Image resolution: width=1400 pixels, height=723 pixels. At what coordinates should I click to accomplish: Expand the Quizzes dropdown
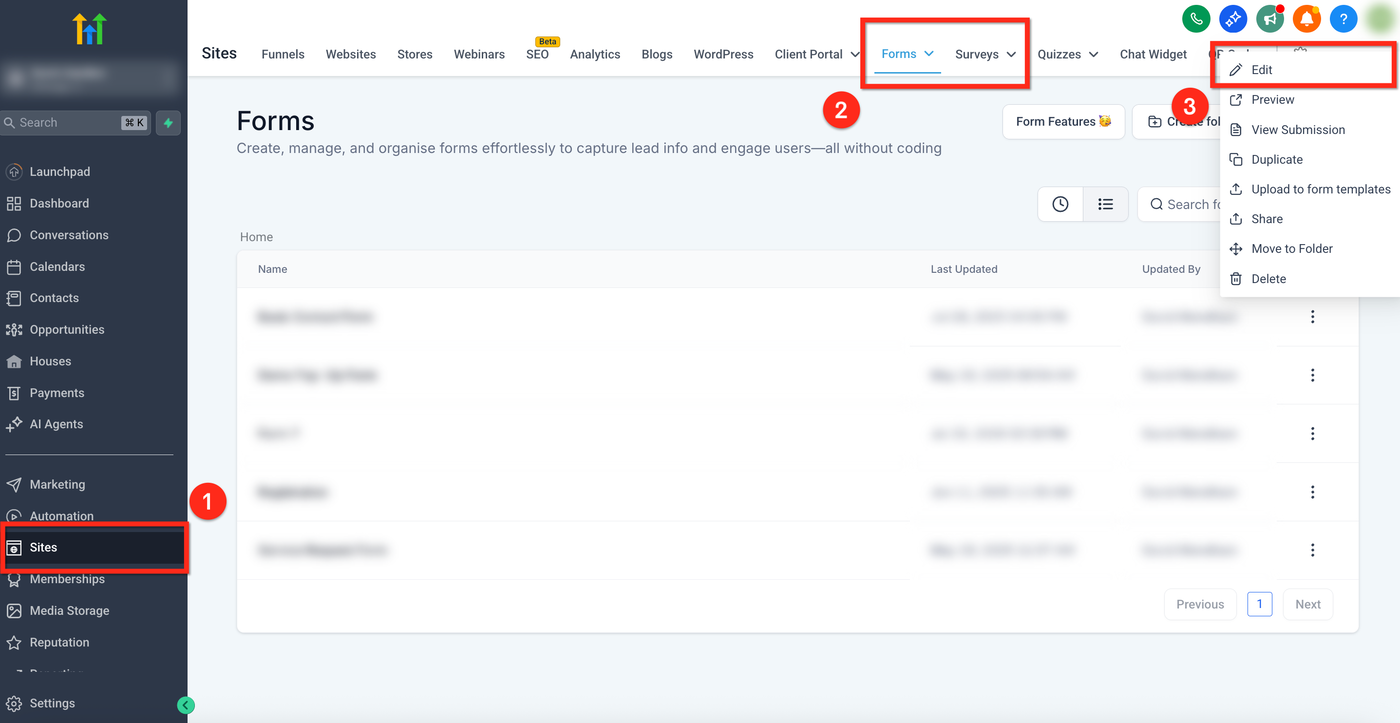click(x=1093, y=54)
